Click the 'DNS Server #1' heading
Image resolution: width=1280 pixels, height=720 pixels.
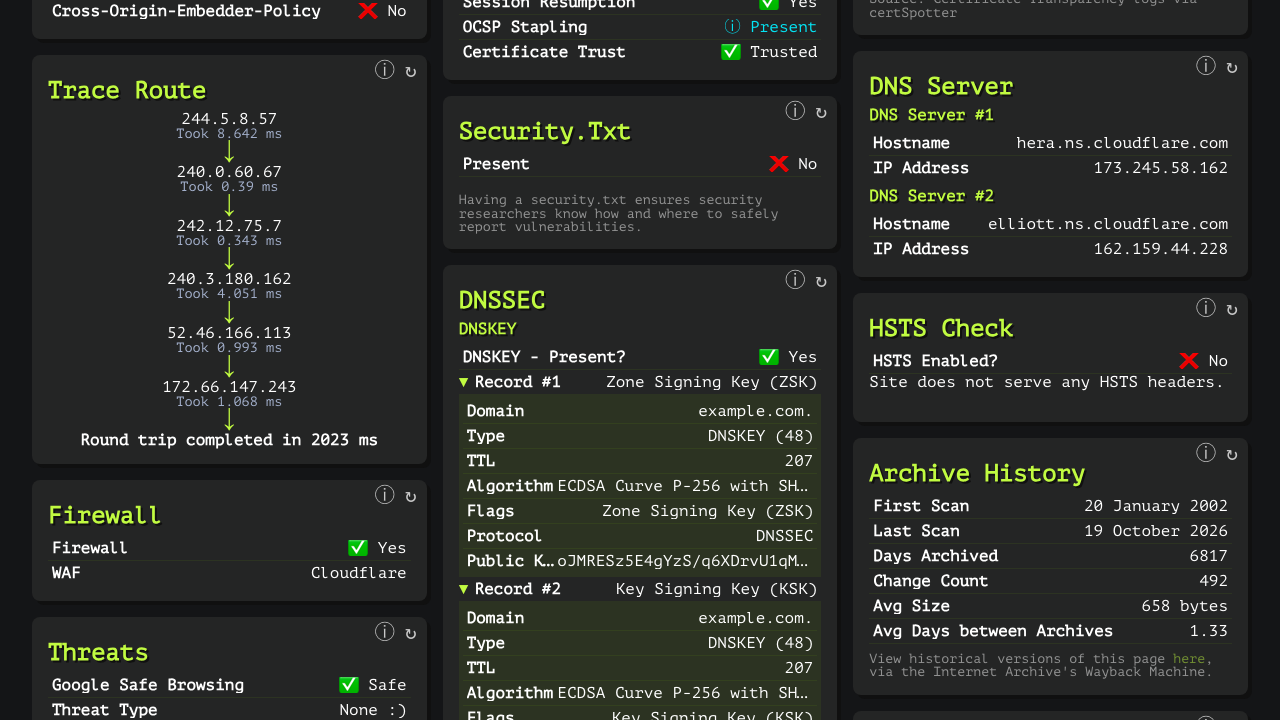931,115
